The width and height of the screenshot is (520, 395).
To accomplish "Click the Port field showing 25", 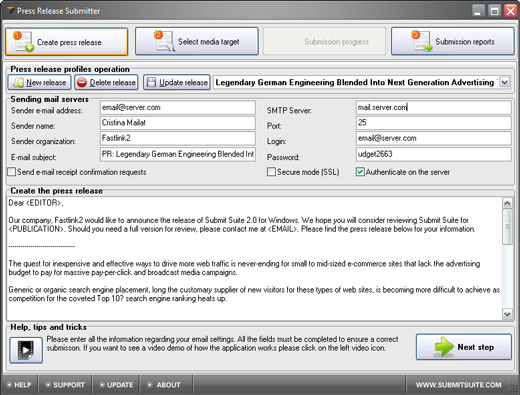I will point(434,123).
